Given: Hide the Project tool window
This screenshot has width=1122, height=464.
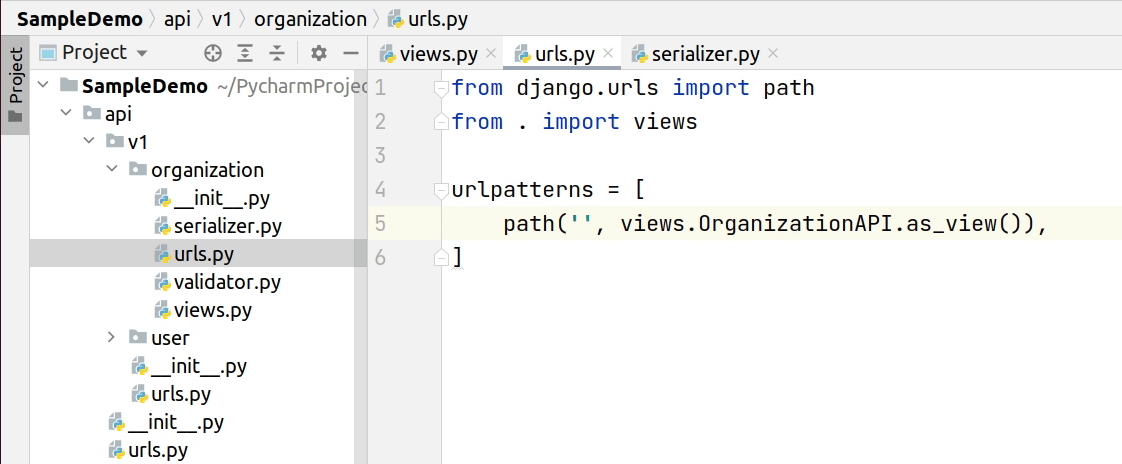Looking at the screenshot, I should tap(350, 53).
